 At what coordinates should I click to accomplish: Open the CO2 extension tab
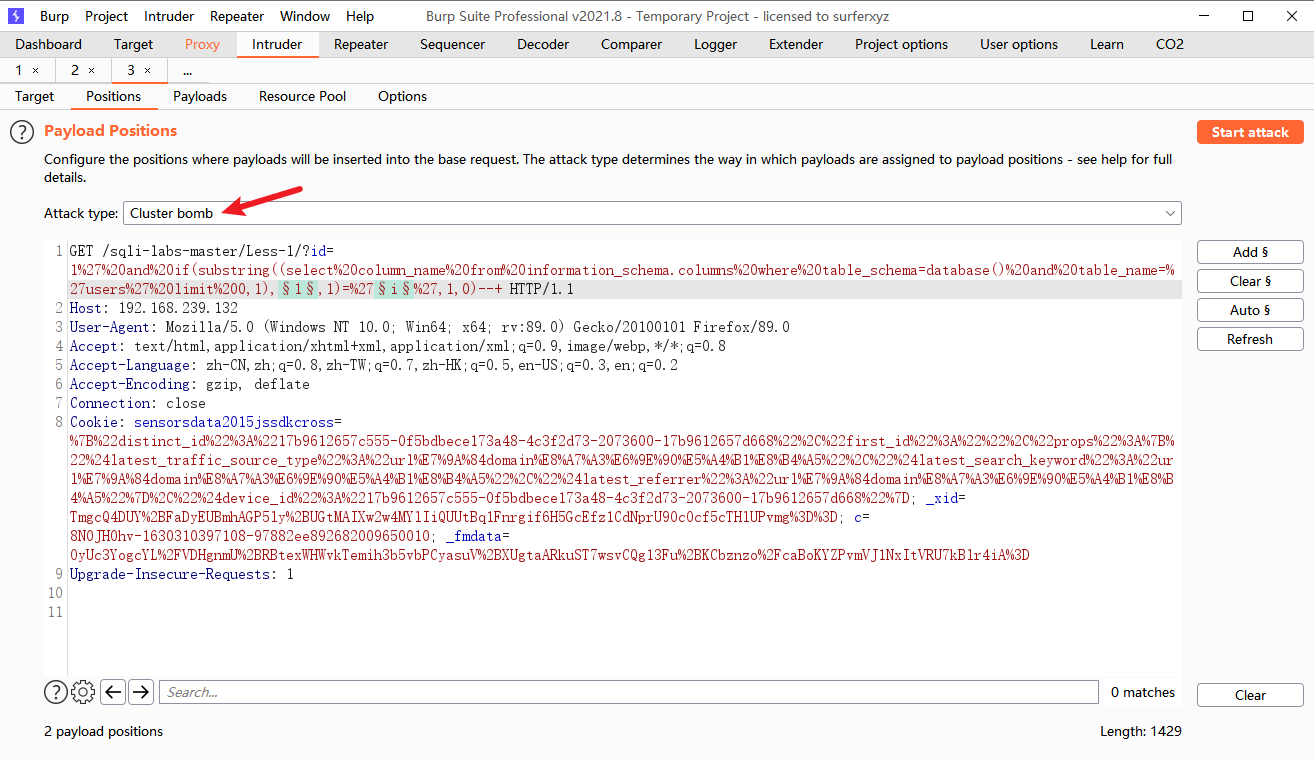pyautogui.click(x=1170, y=44)
